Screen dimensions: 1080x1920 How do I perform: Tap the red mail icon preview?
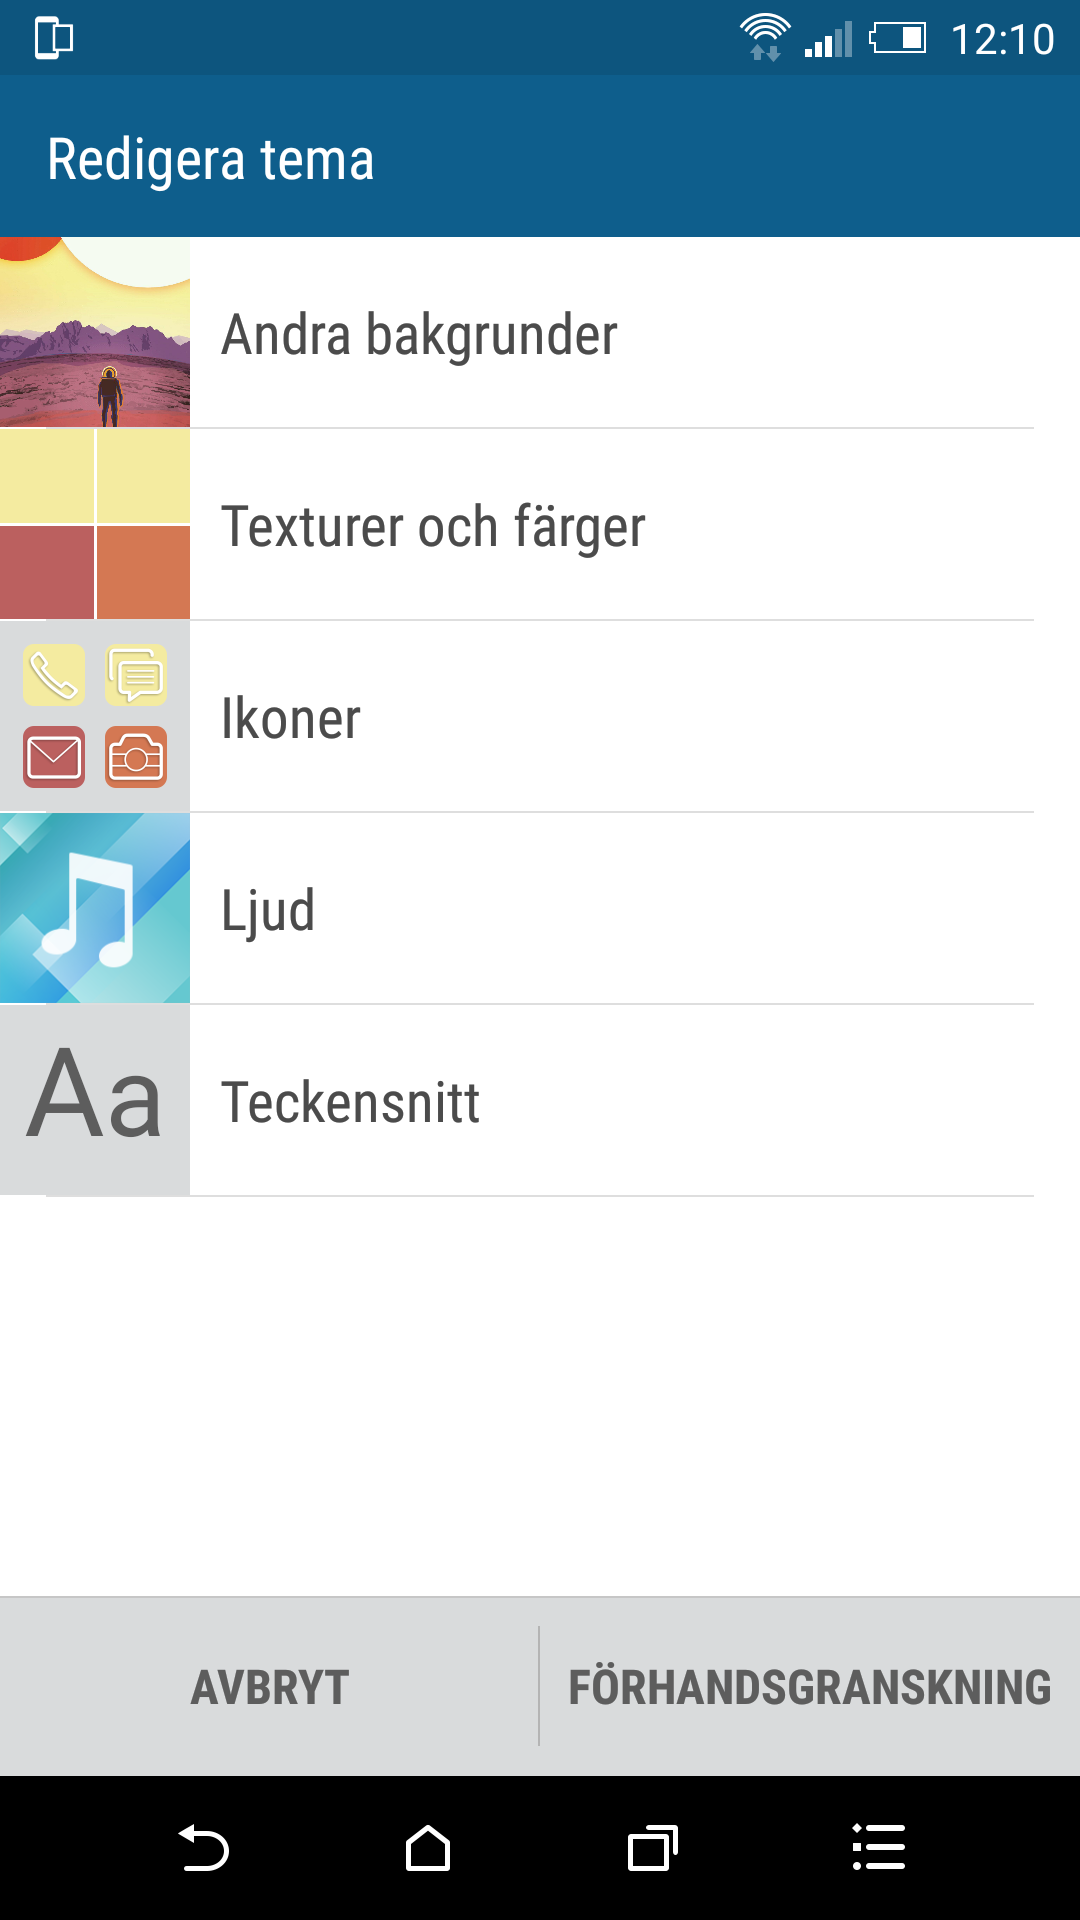click(54, 757)
